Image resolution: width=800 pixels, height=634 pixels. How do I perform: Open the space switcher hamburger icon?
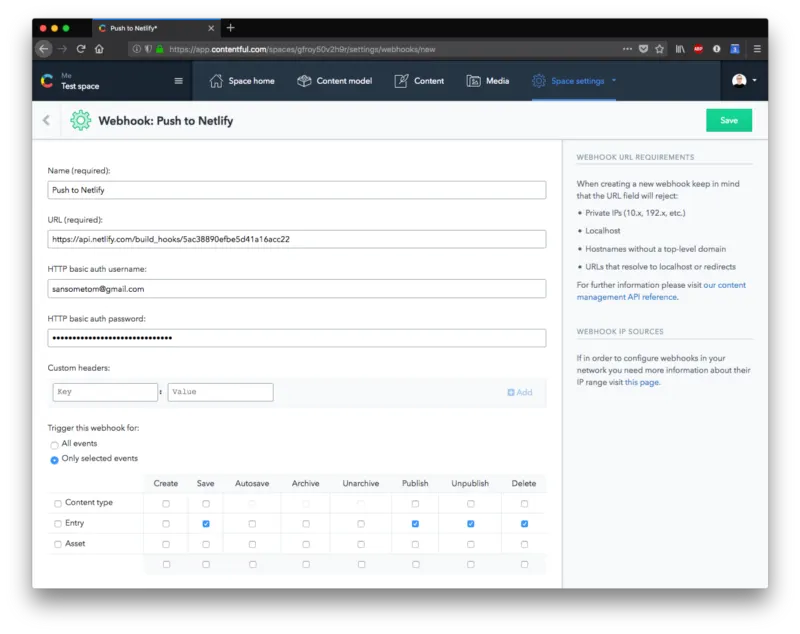(x=179, y=81)
